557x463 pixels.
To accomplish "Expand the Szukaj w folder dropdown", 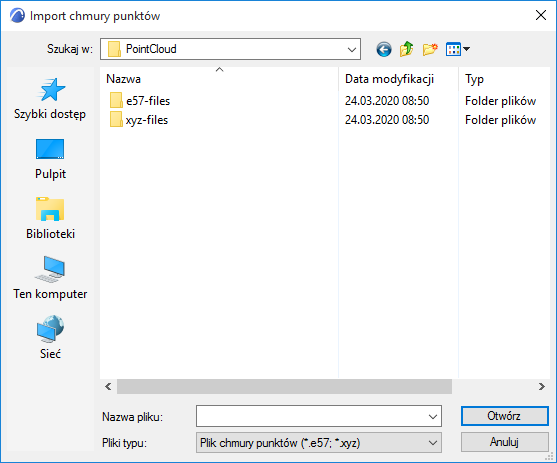I will pyautogui.click(x=352, y=49).
